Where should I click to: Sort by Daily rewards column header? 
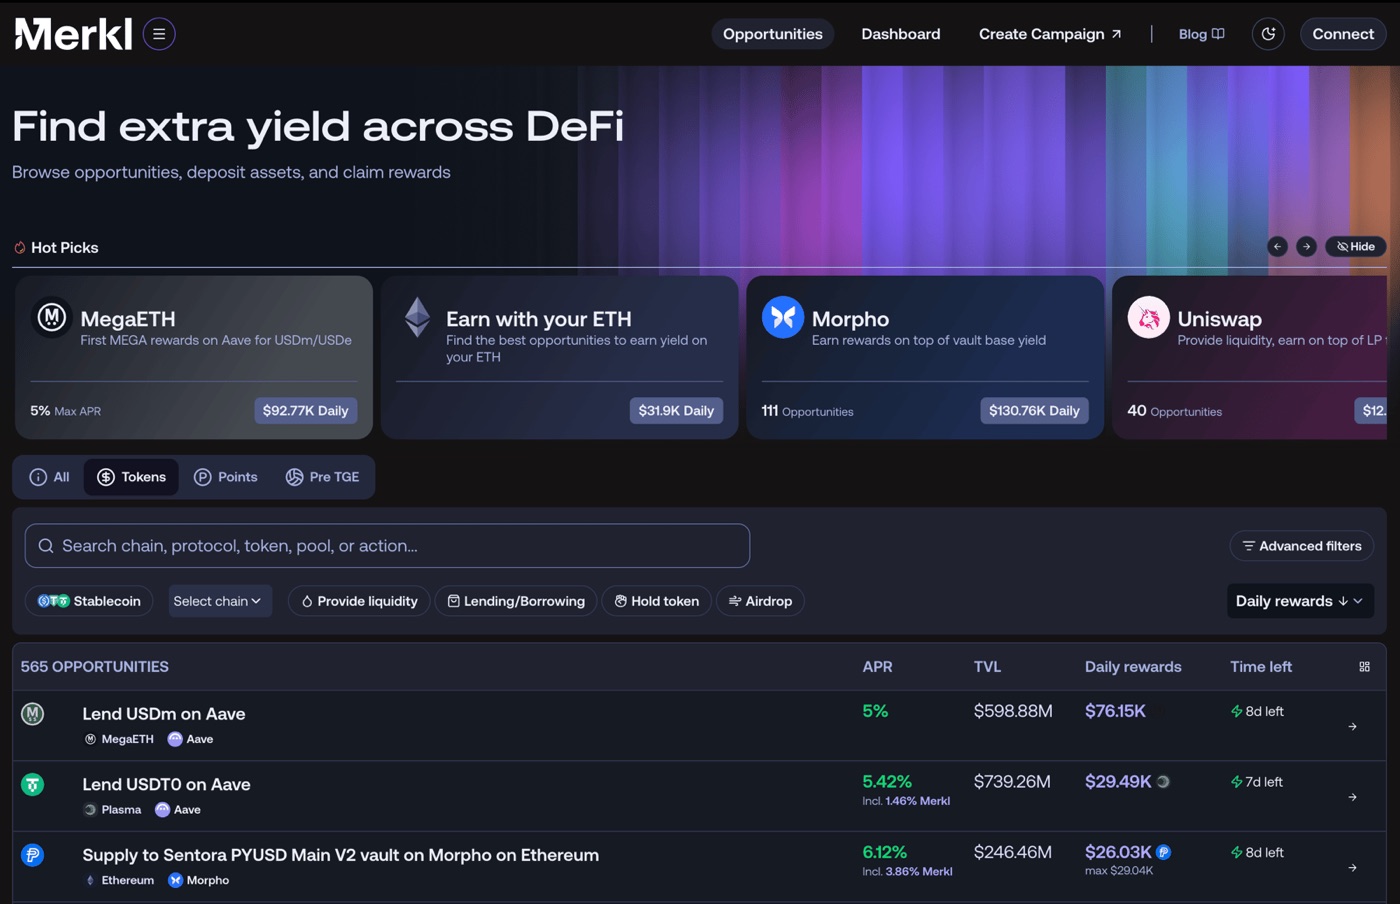coord(1133,667)
